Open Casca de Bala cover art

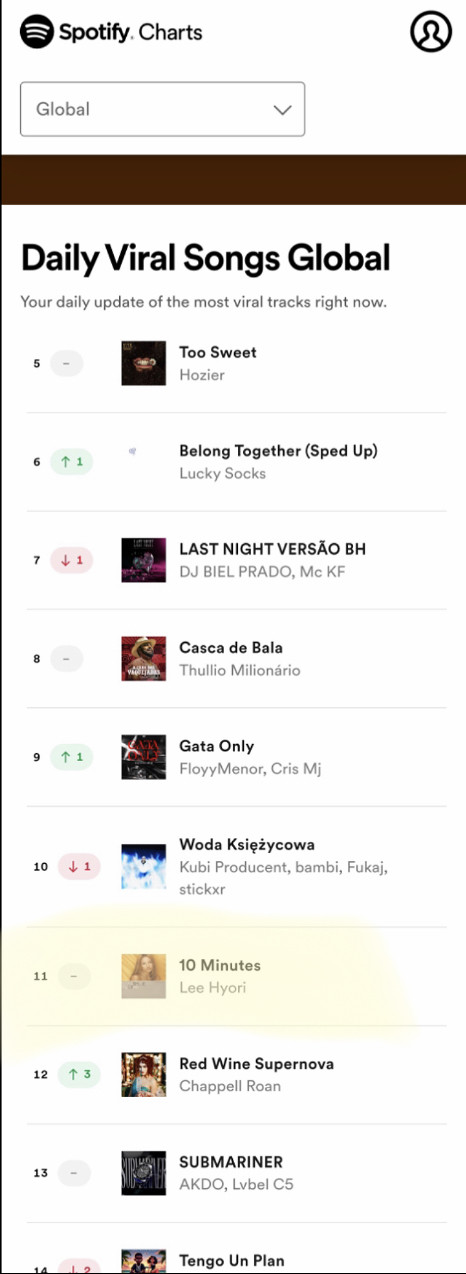click(143, 658)
